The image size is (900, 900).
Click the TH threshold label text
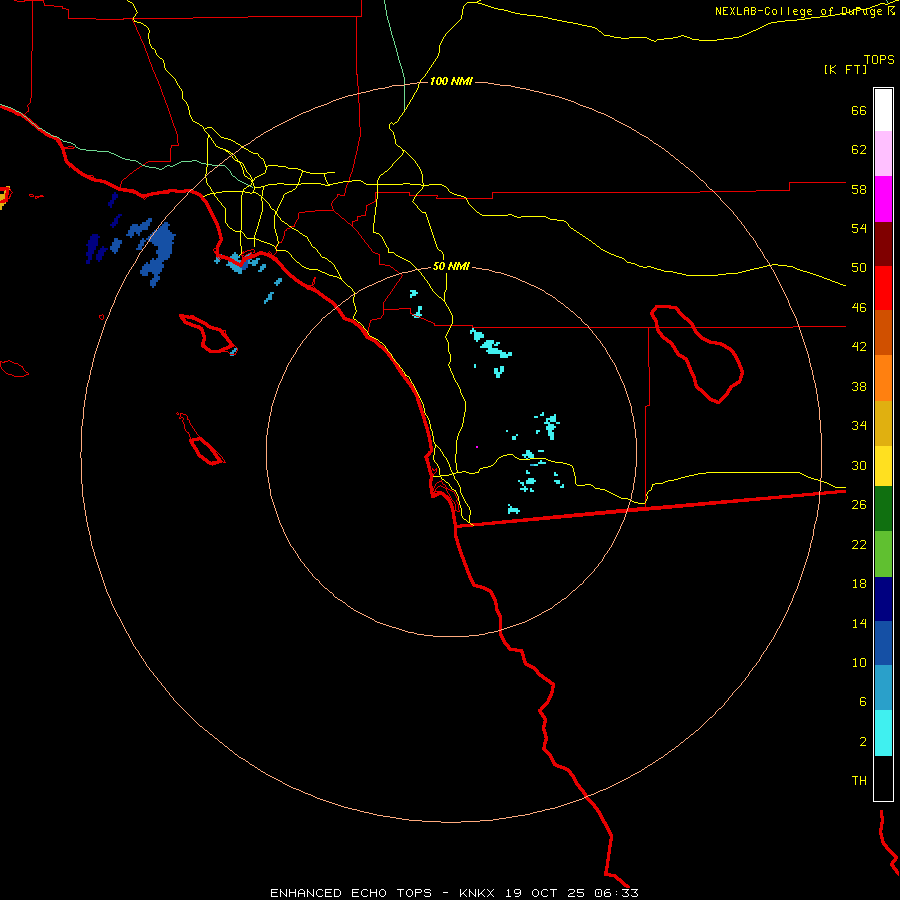click(859, 781)
